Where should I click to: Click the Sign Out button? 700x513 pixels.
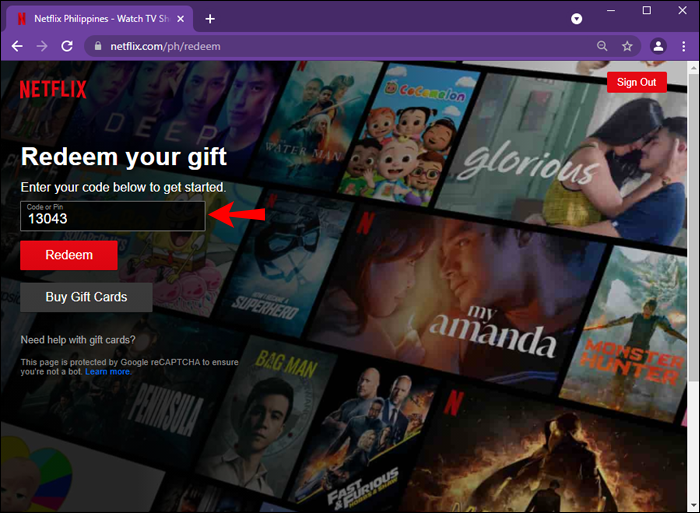[636, 82]
